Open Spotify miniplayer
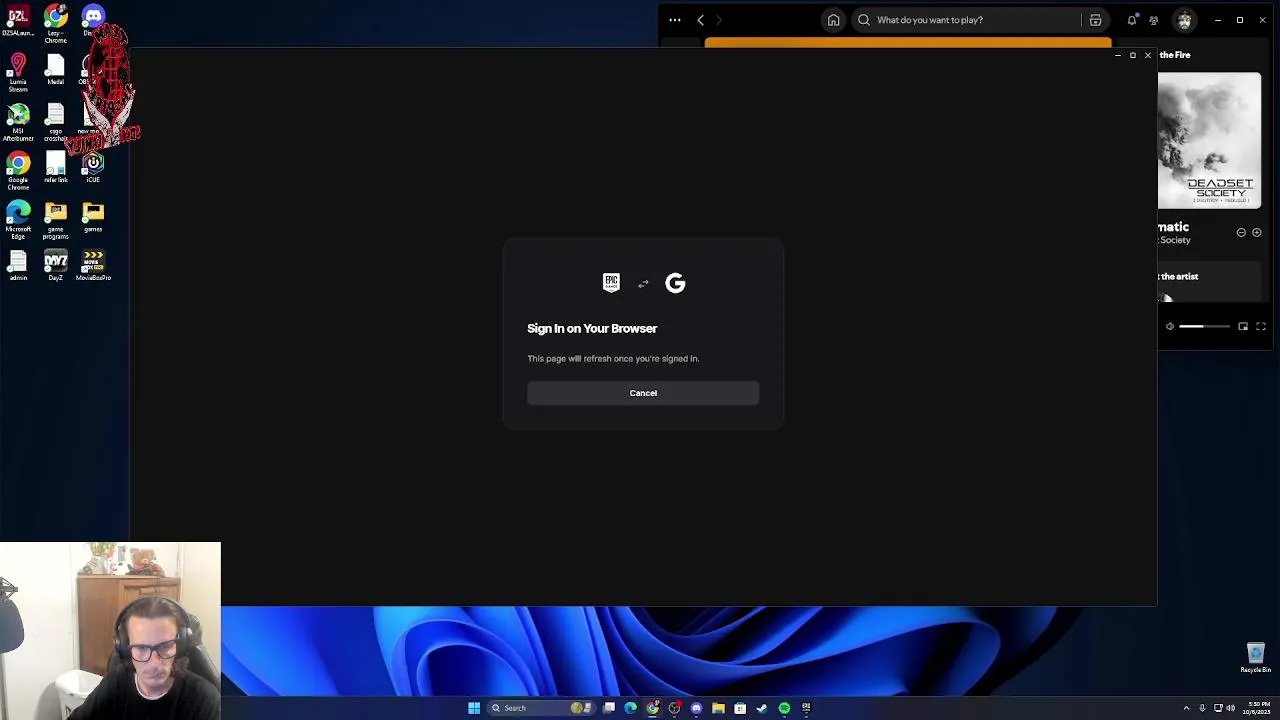The height and width of the screenshot is (720, 1280). (1243, 326)
